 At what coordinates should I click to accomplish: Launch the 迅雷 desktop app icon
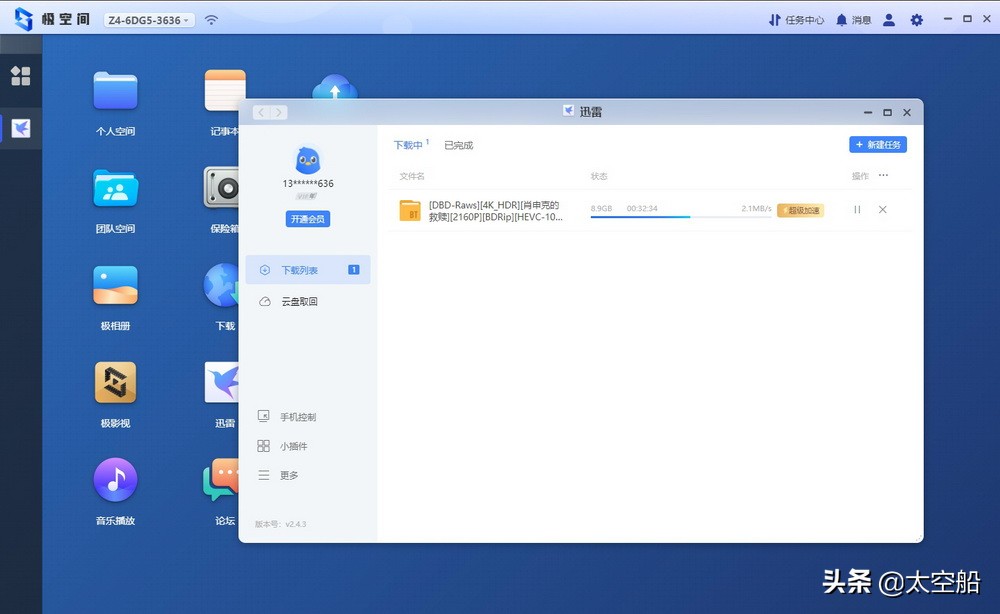tap(221, 382)
